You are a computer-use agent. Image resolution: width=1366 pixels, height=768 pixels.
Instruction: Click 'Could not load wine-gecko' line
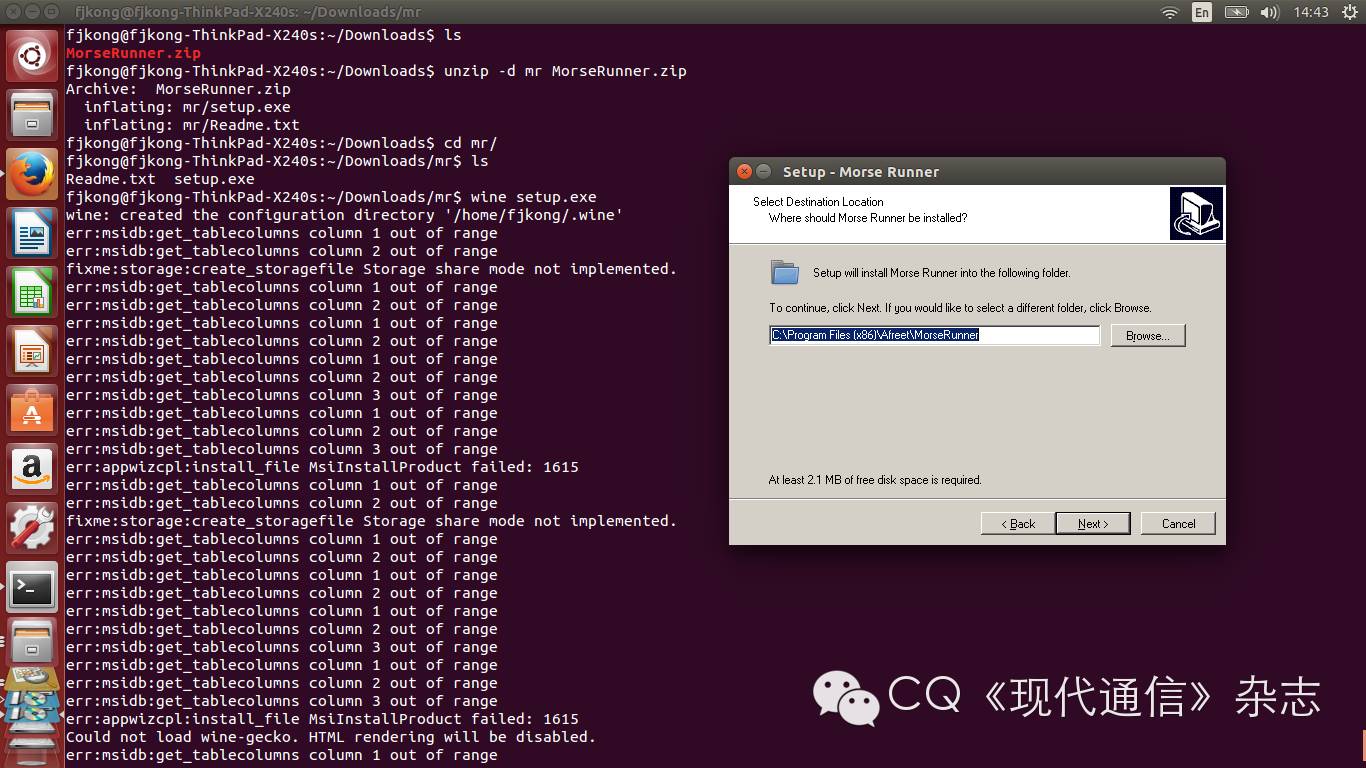pos(330,737)
